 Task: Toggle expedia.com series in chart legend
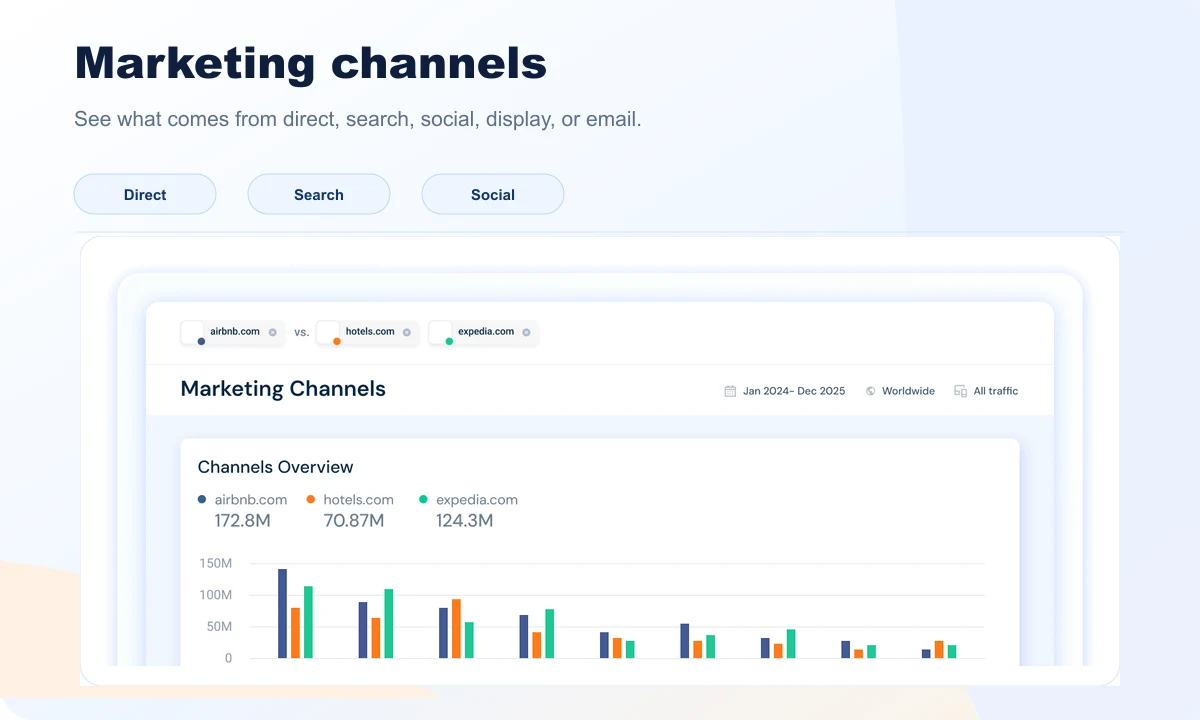[469, 499]
